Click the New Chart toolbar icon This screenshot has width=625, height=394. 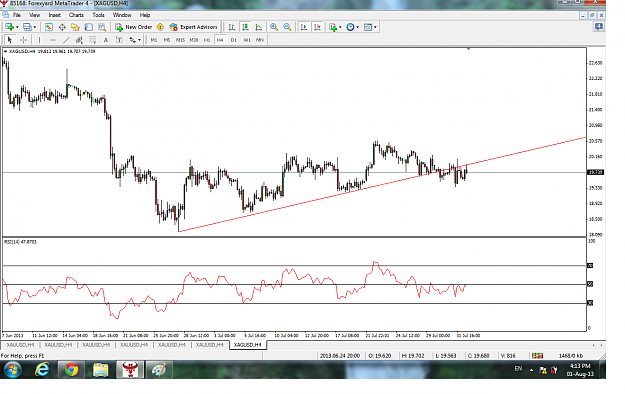click(9, 27)
